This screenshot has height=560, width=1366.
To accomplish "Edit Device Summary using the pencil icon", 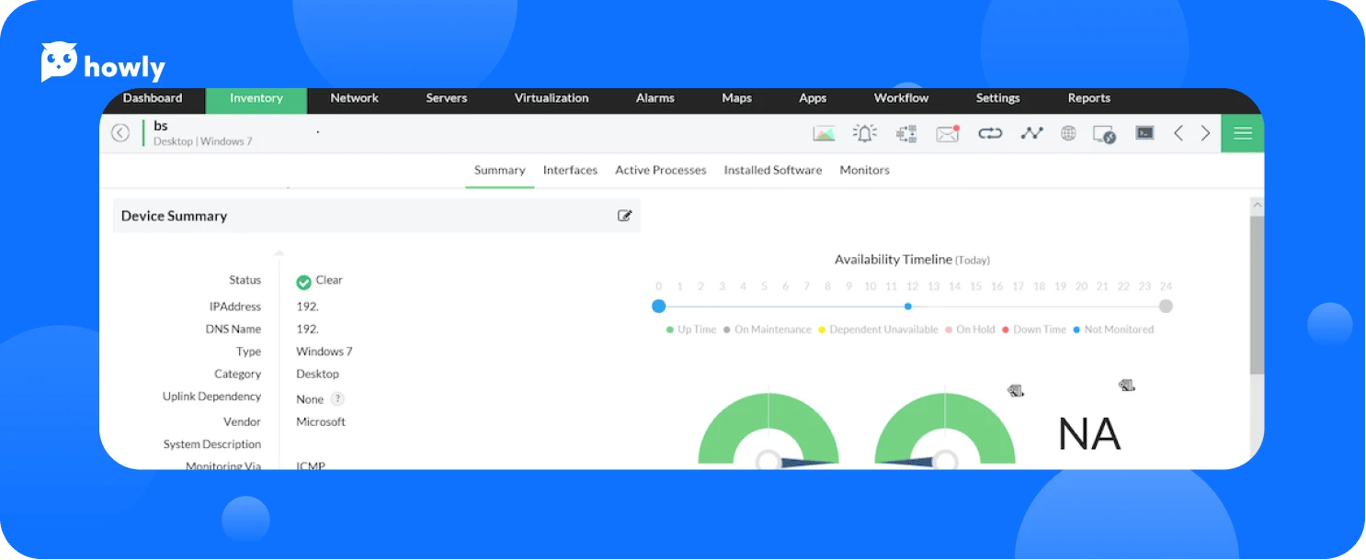I will click(625, 215).
